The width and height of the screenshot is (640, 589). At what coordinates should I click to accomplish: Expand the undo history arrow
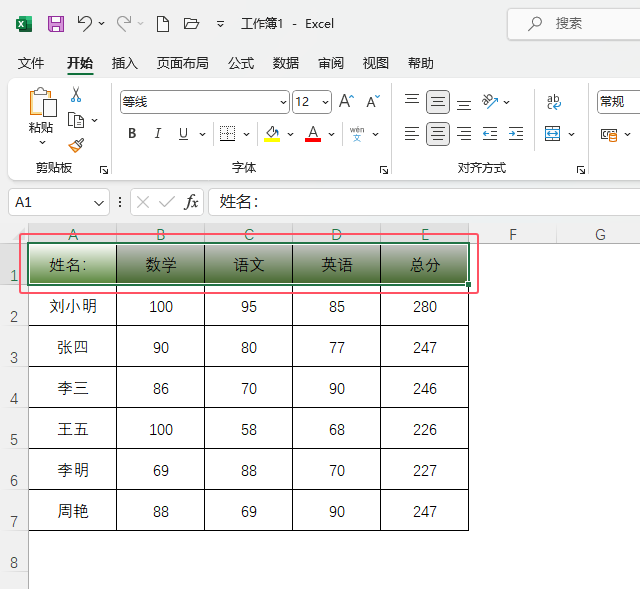[102, 24]
